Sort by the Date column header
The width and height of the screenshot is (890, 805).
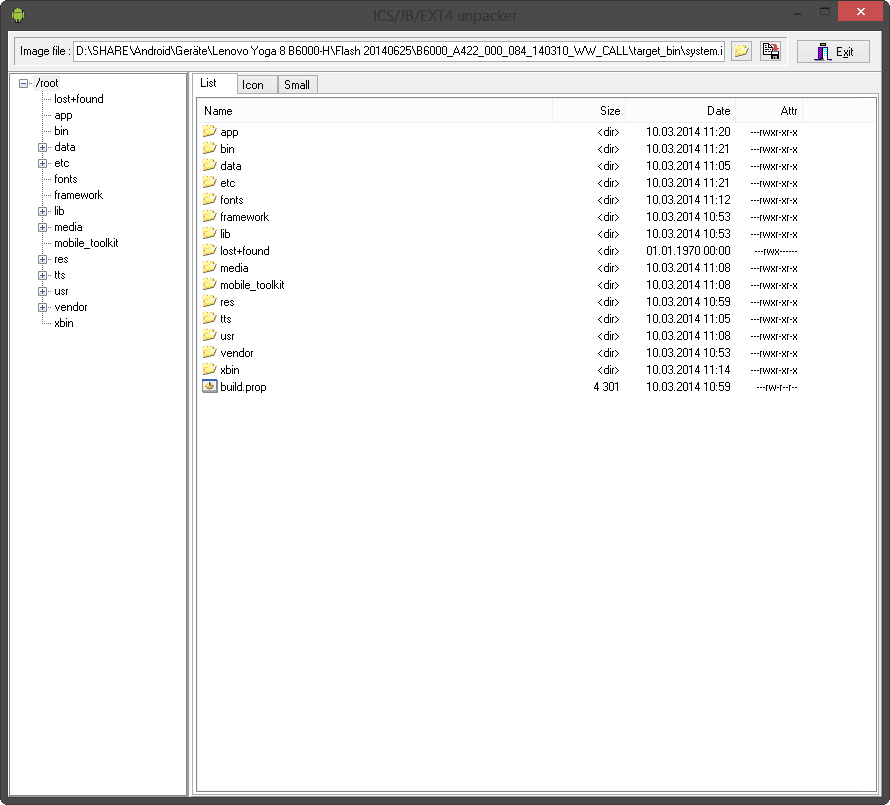pos(680,111)
